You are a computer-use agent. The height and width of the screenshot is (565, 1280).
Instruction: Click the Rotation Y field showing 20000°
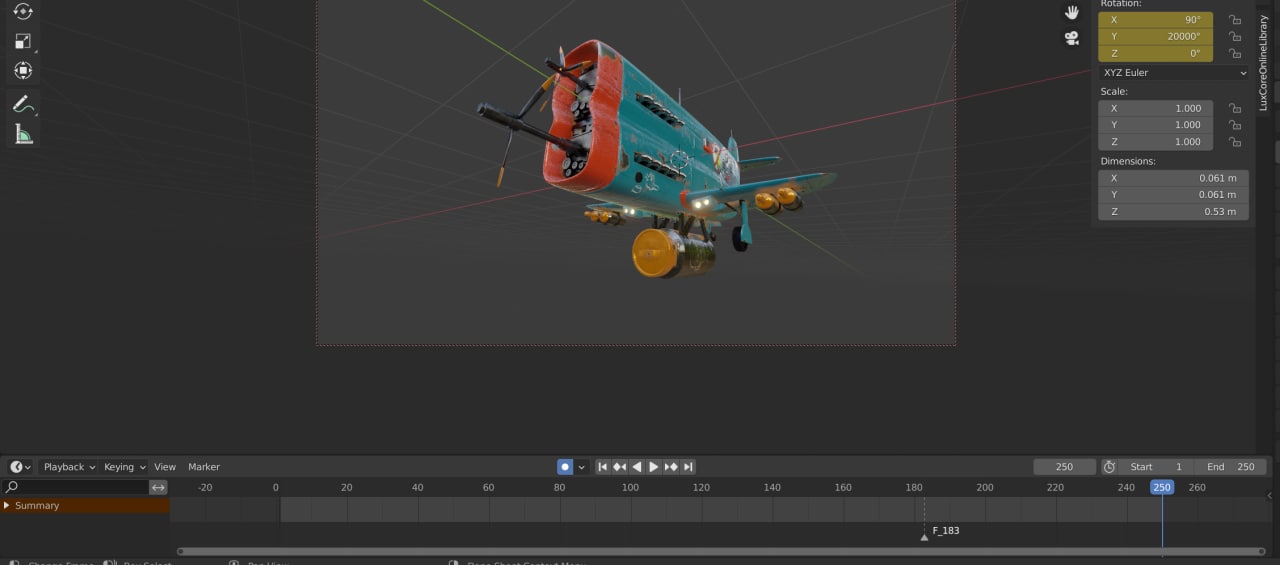coord(1155,37)
